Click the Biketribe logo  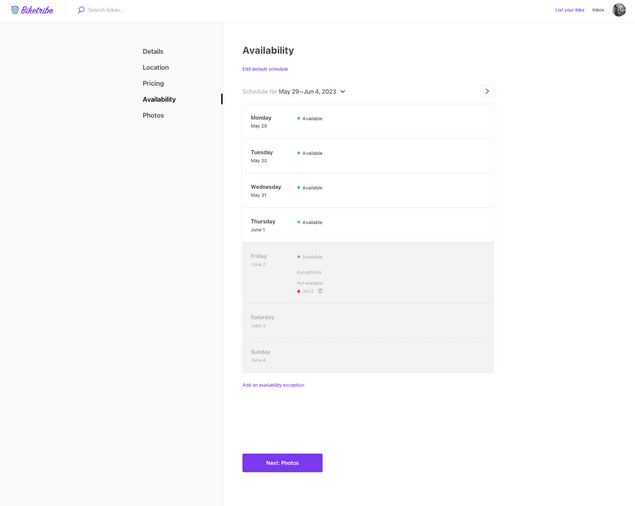[32, 10]
